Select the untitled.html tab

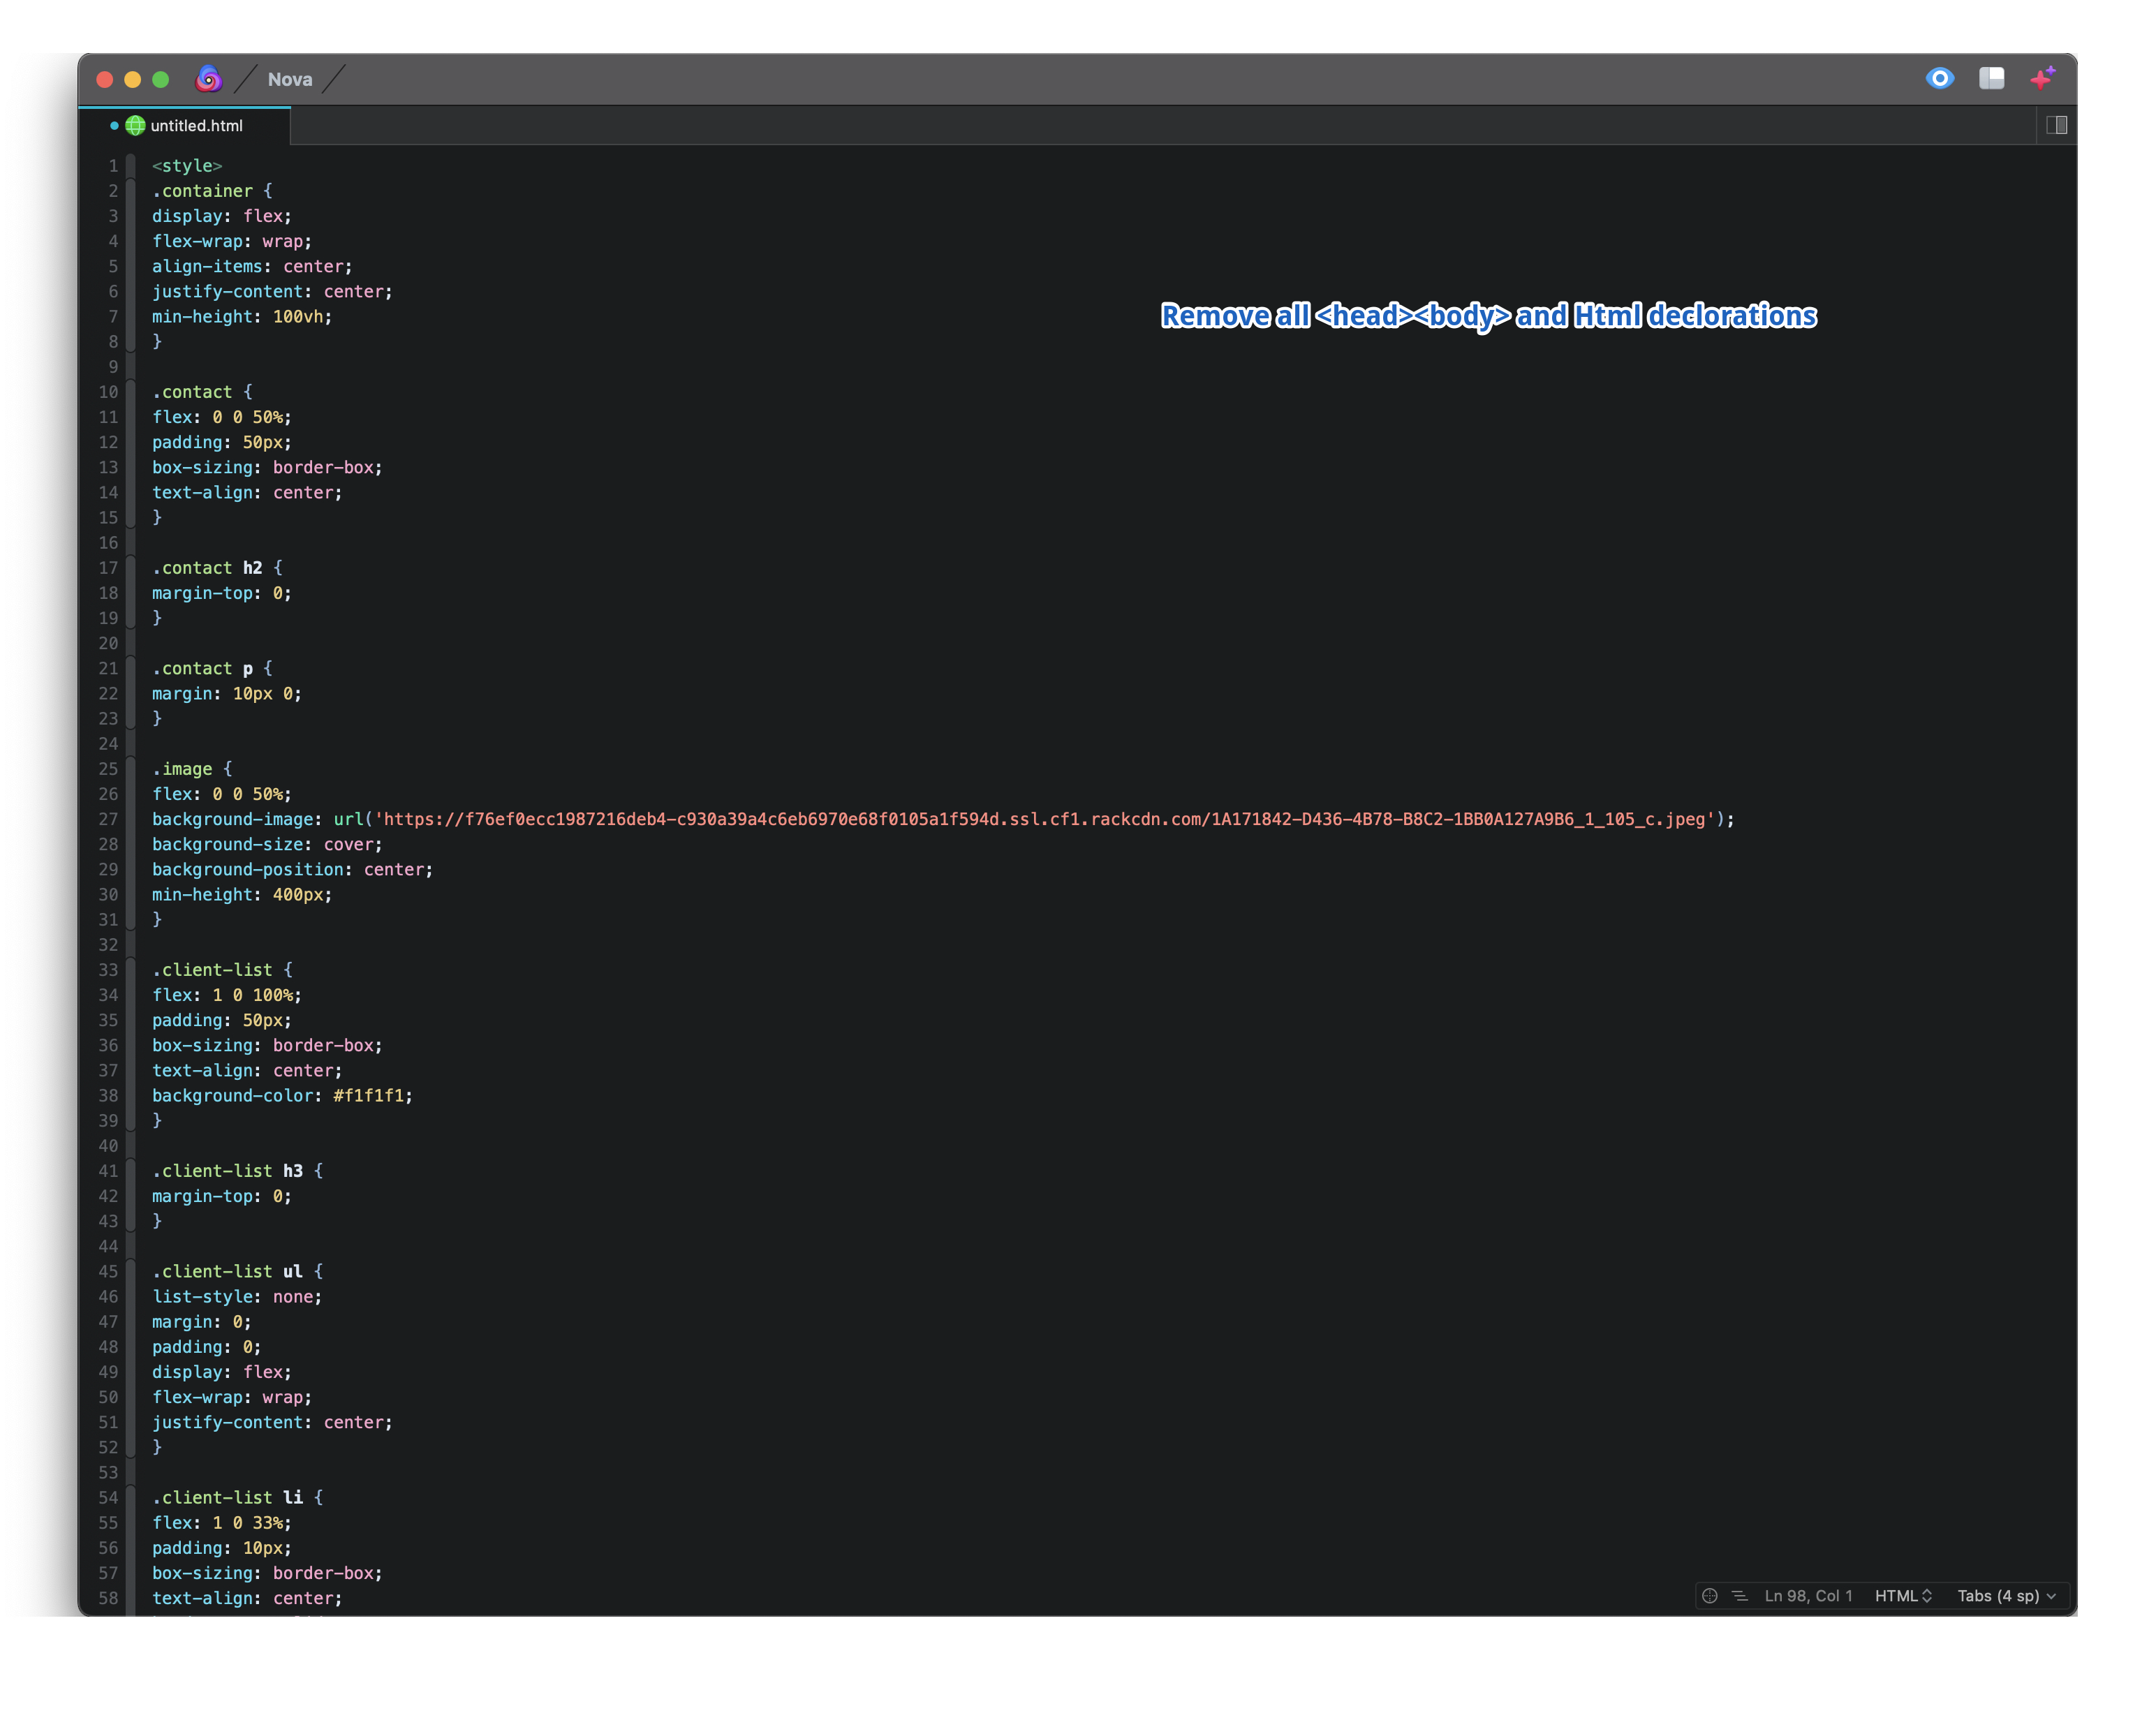pyautogui.click(x=184, y=125)
